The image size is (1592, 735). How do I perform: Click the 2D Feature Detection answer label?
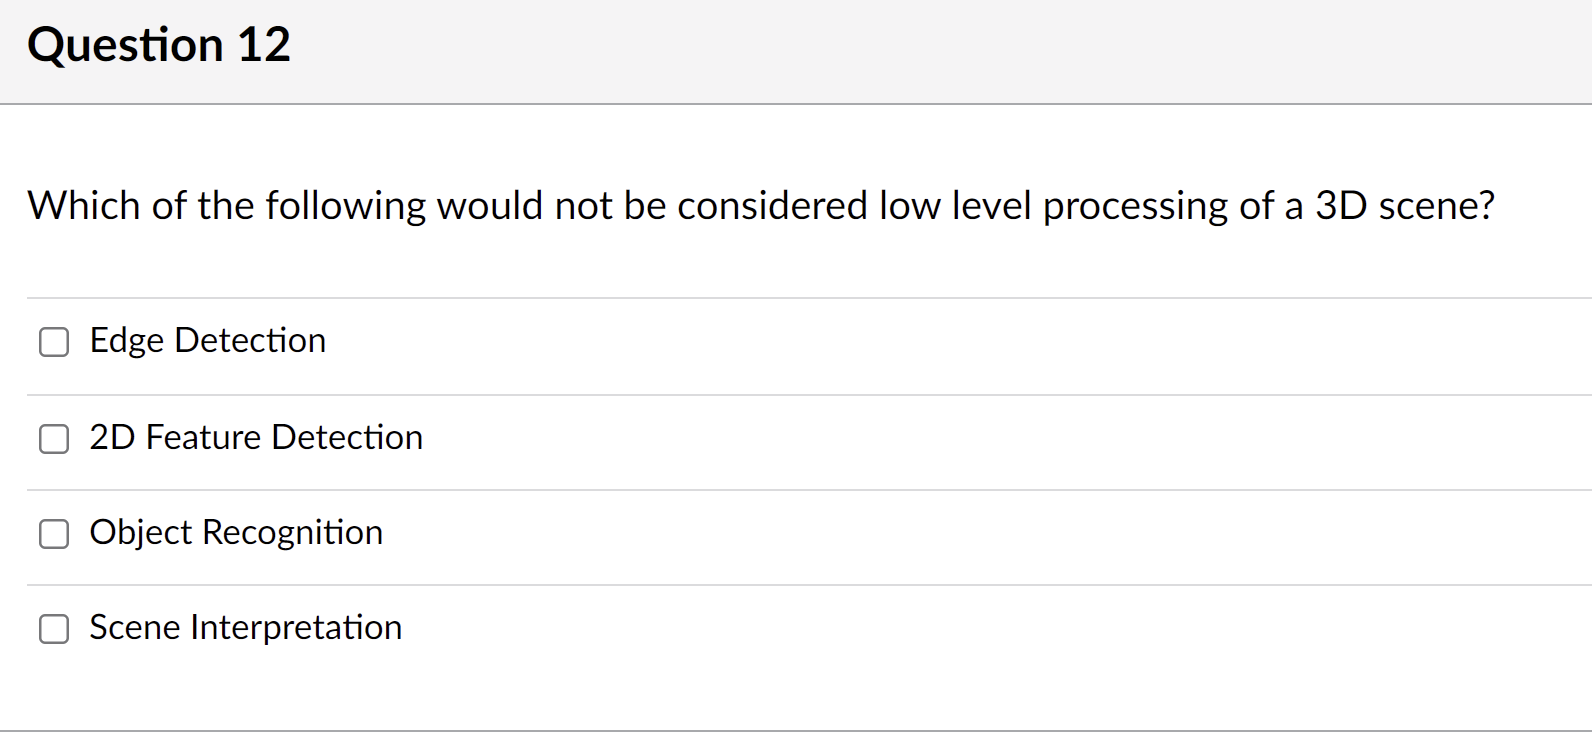pyautogui.click(x=256, y=438)
